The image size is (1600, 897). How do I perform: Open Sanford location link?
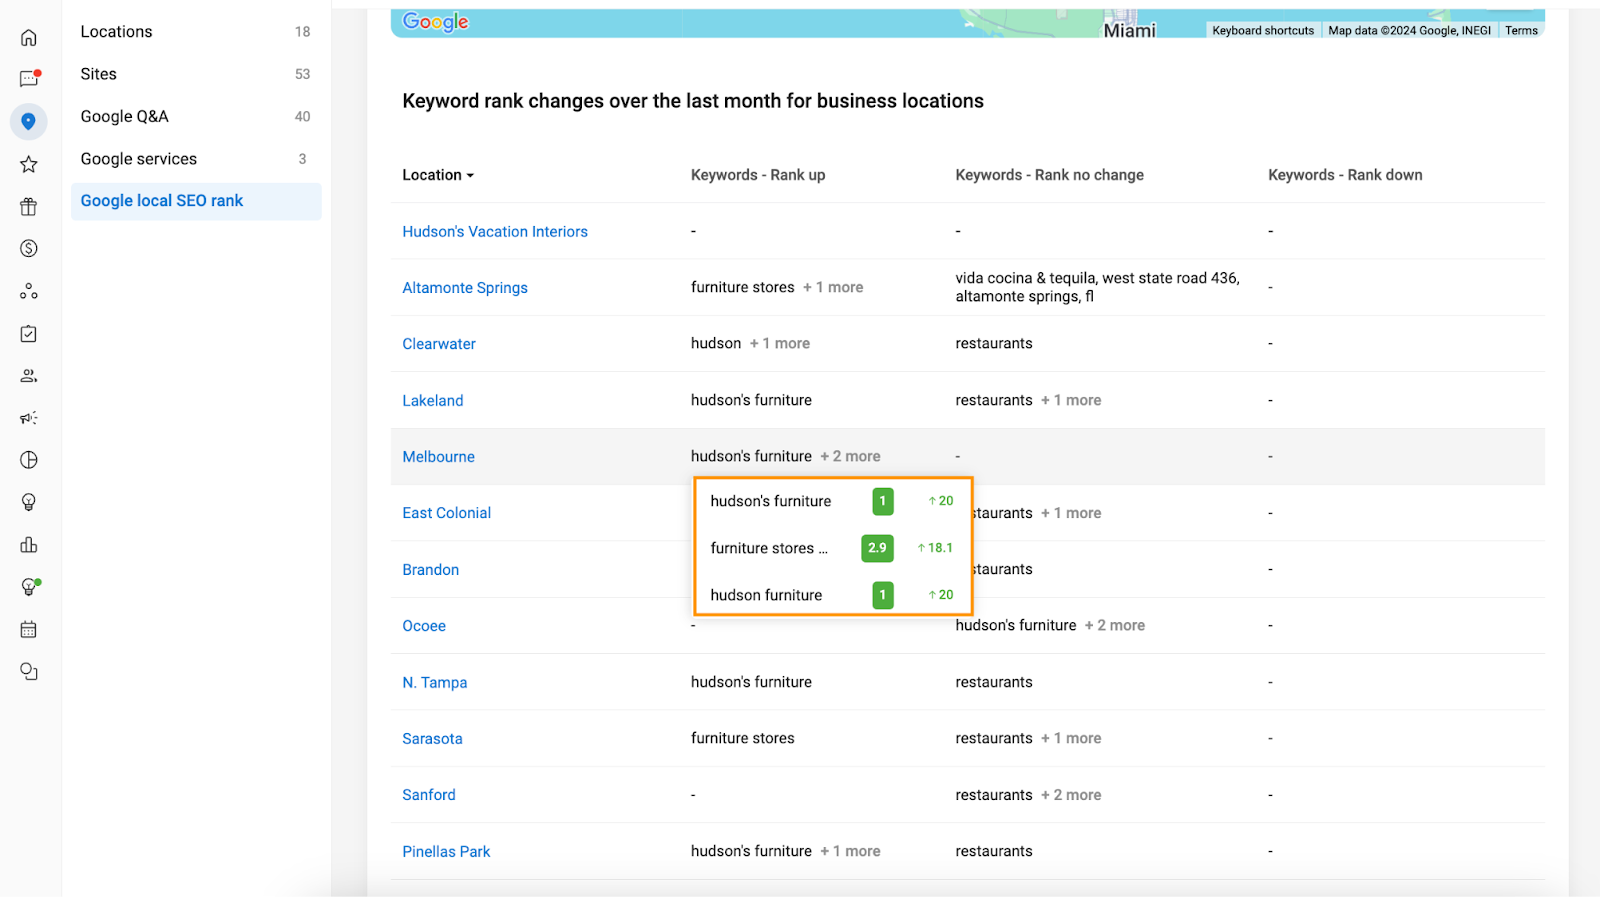[x=429, y=795]
